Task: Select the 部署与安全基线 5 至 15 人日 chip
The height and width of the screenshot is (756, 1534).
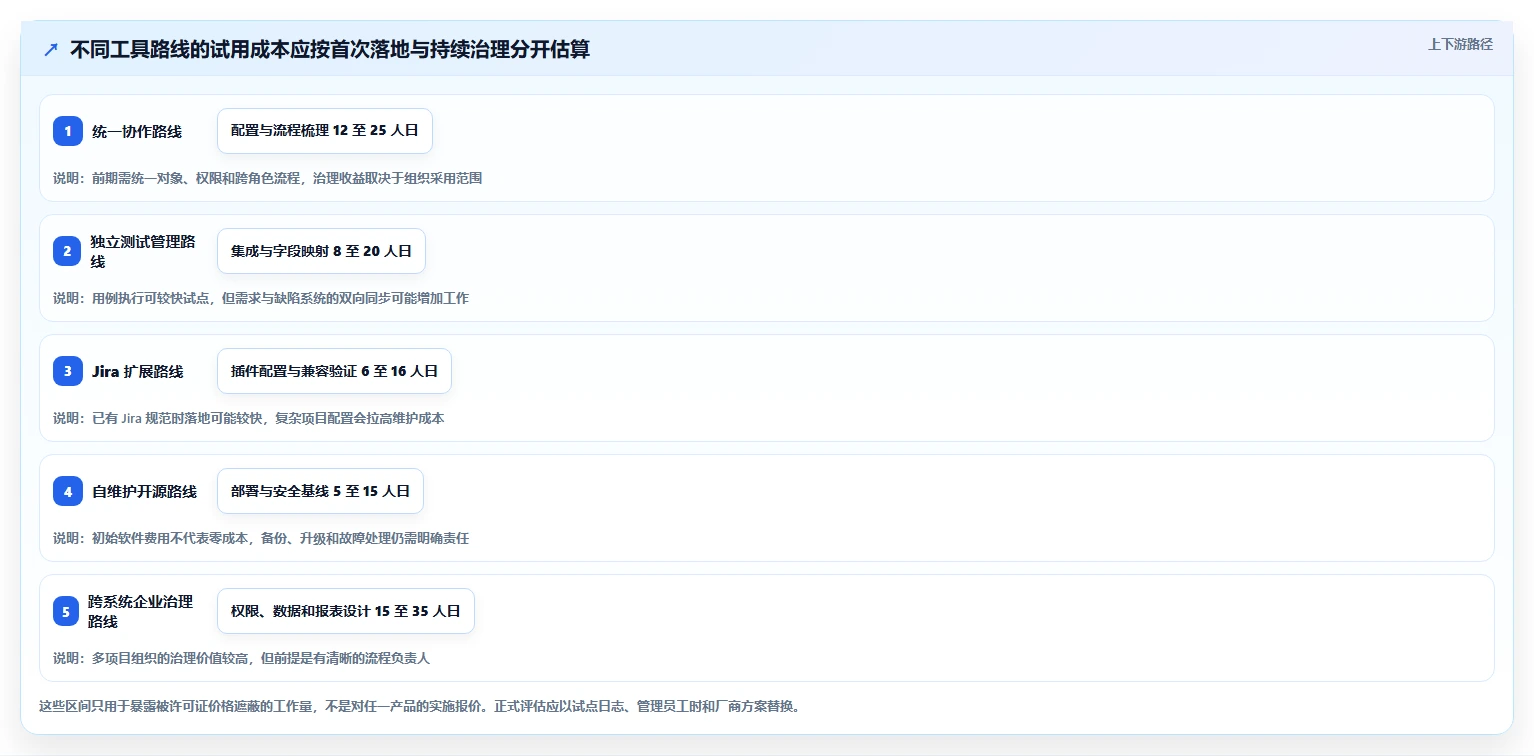Action: [320, 491]
